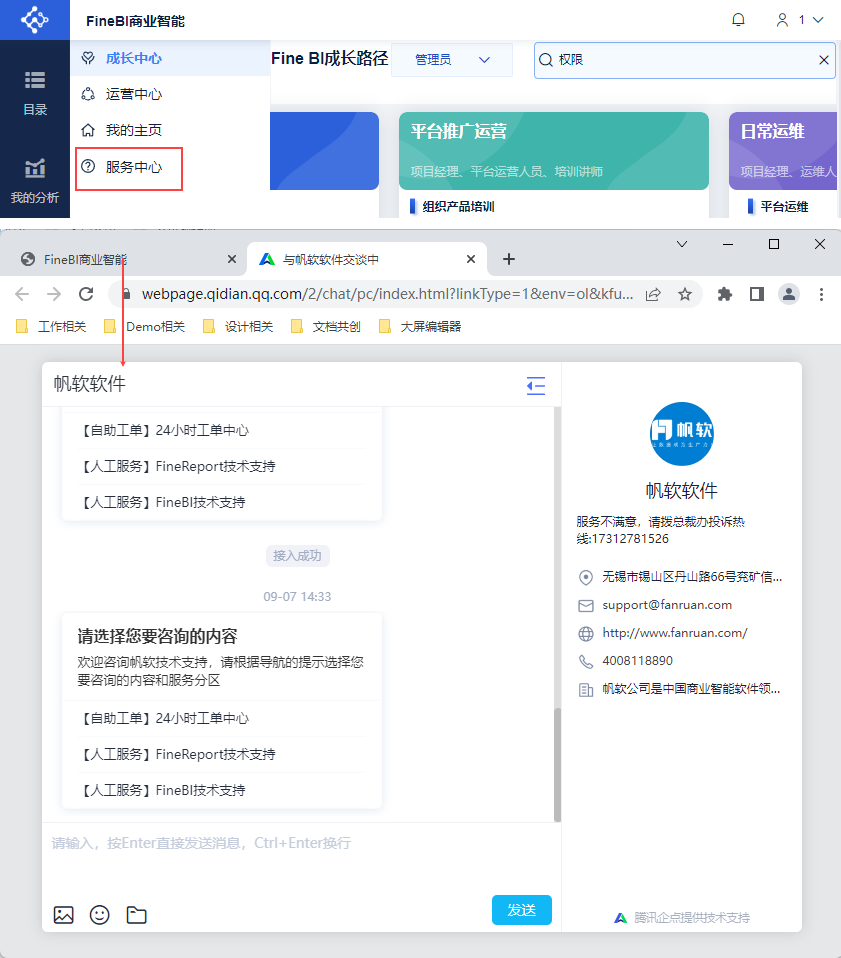This screenshot has height=958, width=841.
Task: Click phone number 4008118890
Action: (637, 661)
